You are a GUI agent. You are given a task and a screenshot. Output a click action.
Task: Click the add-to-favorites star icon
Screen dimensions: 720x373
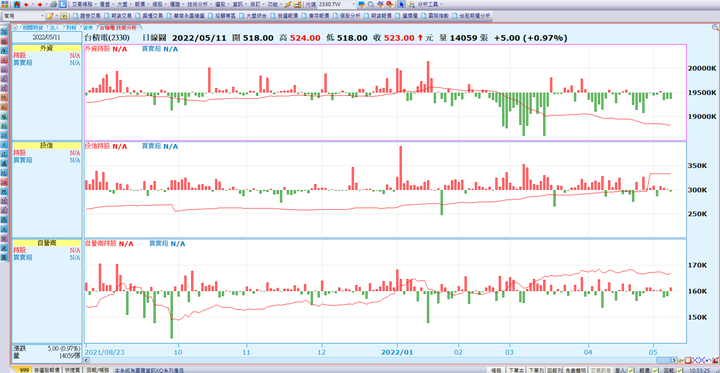click(63, 16)
